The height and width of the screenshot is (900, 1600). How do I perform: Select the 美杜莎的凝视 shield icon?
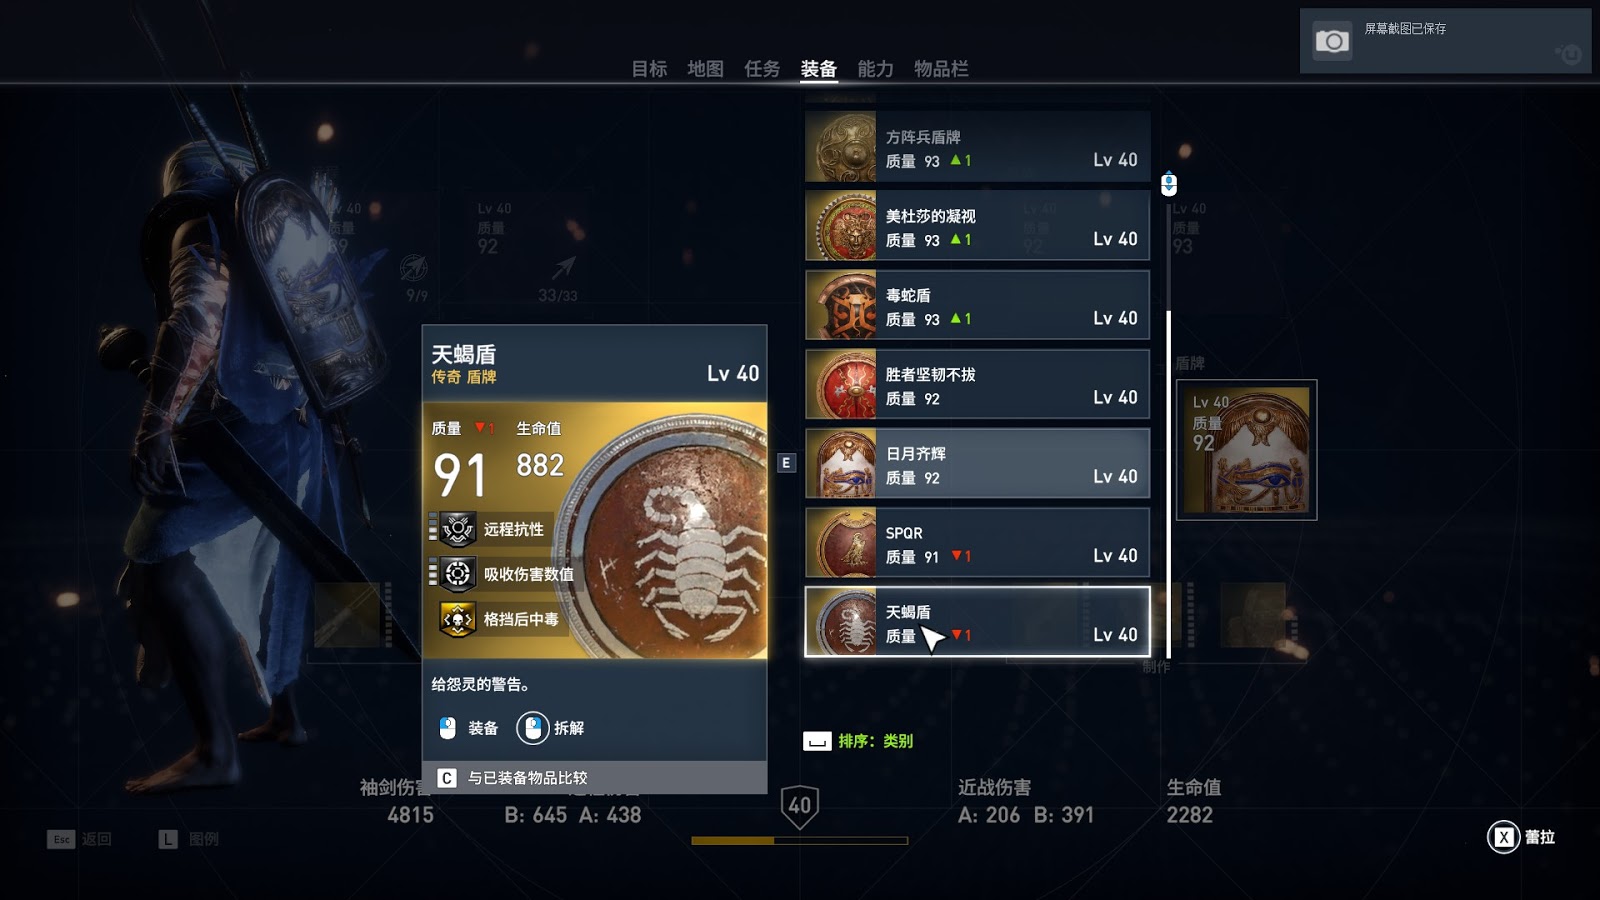tap(841, 226)
